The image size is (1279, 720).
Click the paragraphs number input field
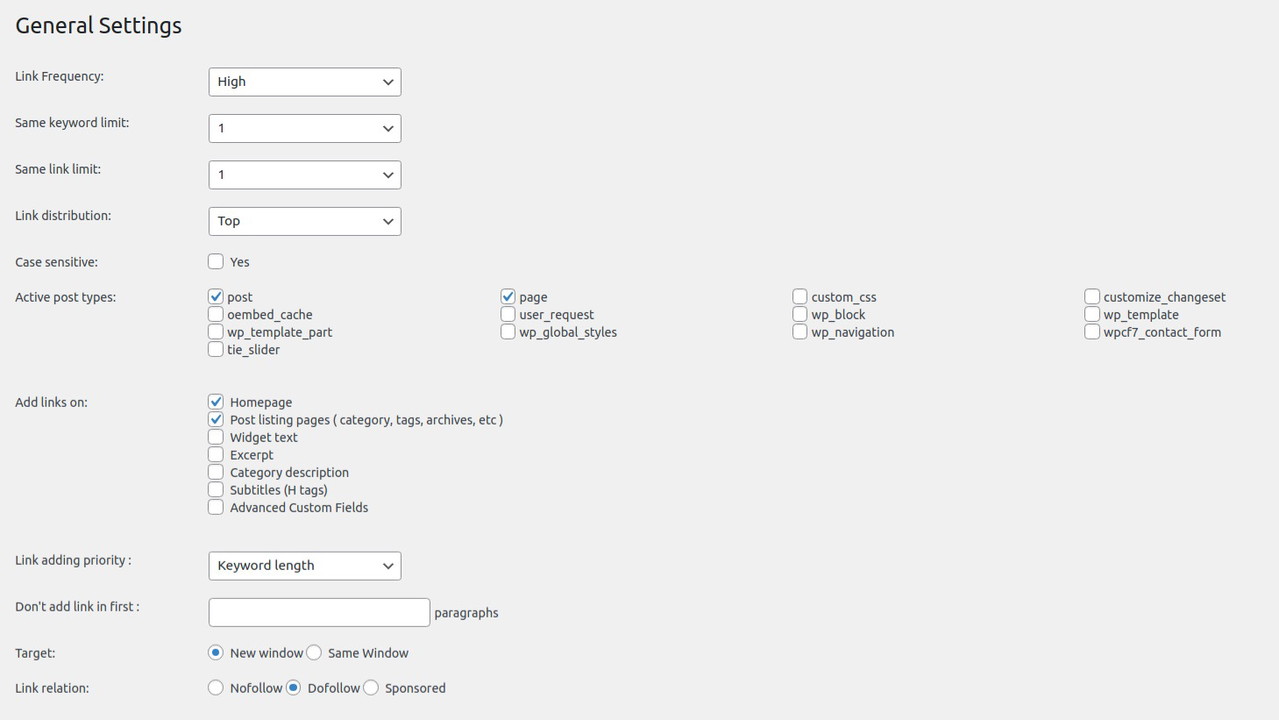pos(319,612)
